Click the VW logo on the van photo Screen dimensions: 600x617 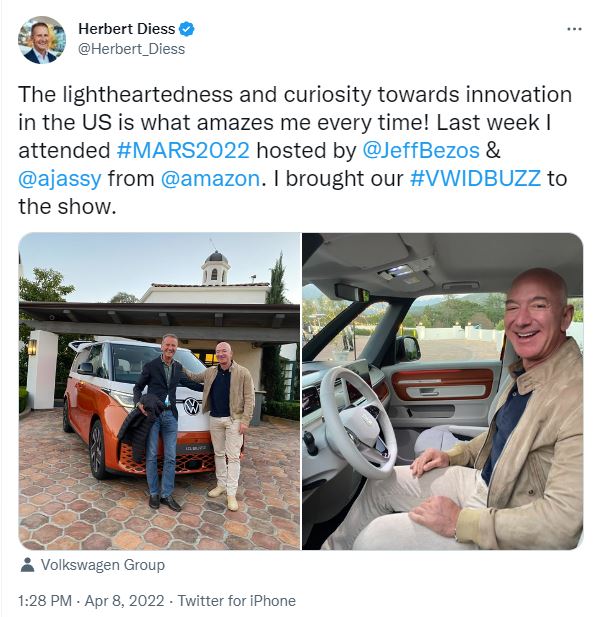click(192, 406)
